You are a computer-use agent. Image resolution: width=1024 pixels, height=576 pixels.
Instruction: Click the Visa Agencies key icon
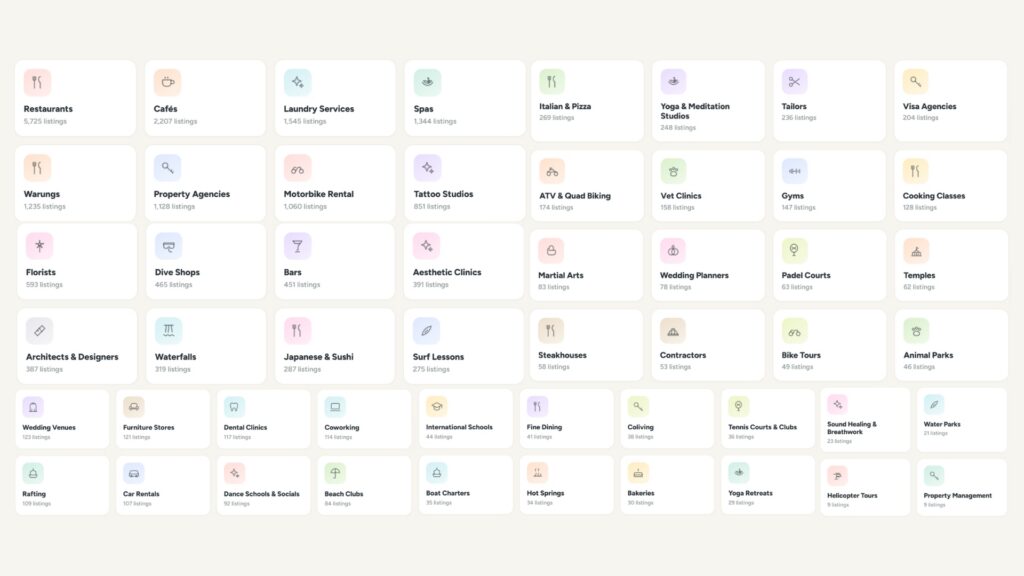click(x=916, y=82)
